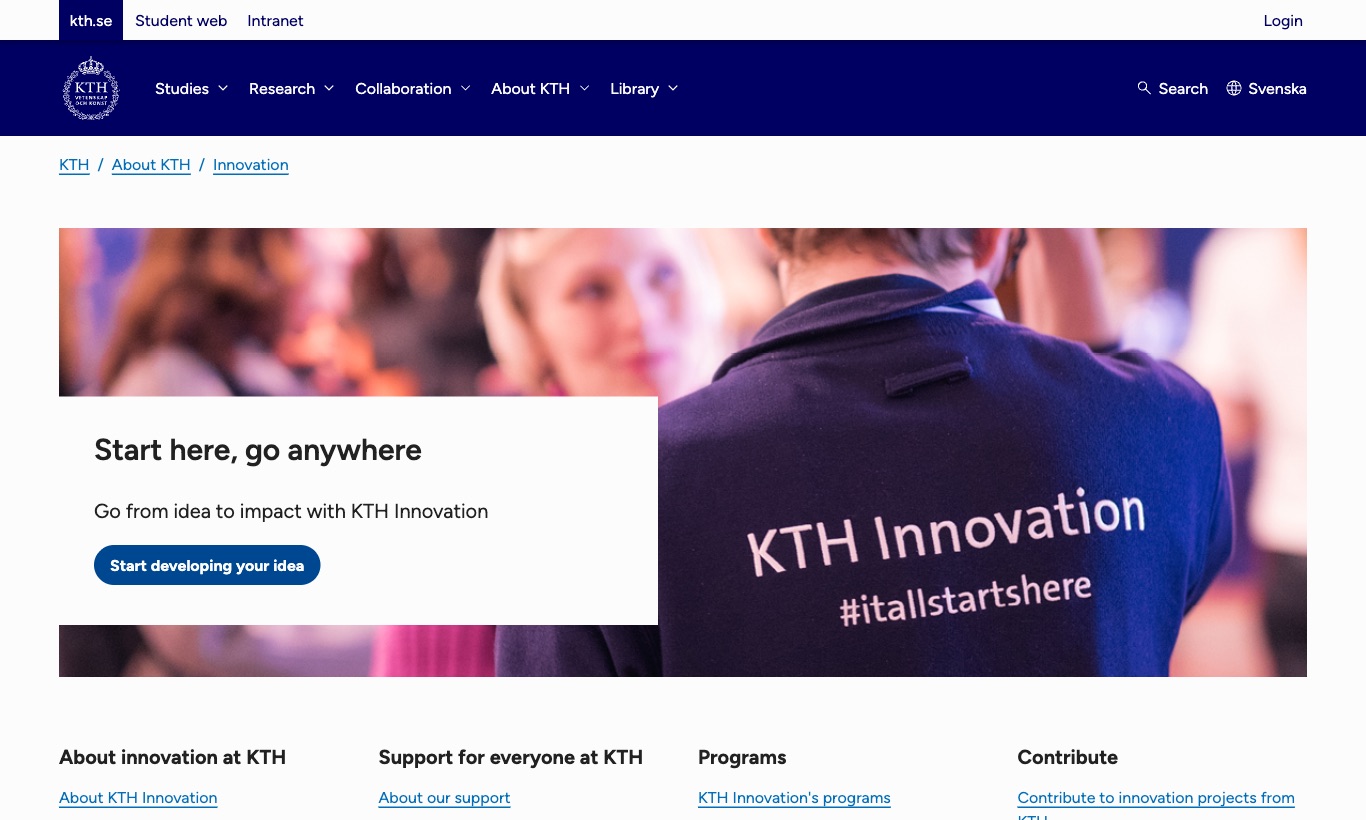Image resolution: width=1366 pixels, height=820 pixels.
Task: Click the globe language icon
Action: (1234, 88)
